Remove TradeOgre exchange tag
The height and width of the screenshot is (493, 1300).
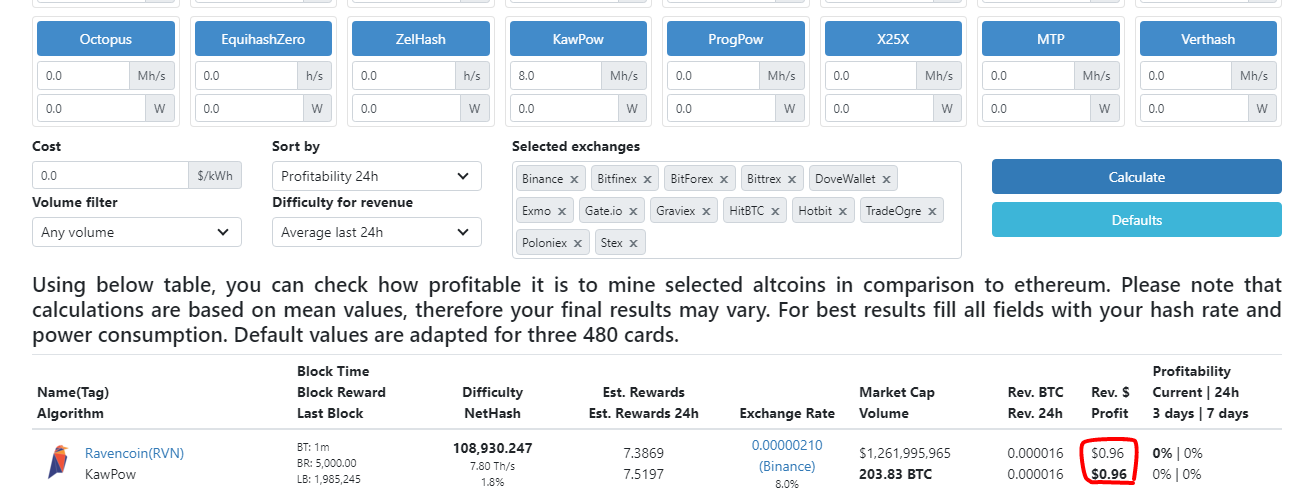(932, 212)
